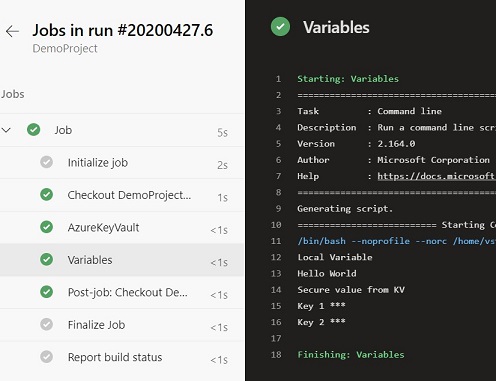496x381 pixels.
Task: Click green check icon for Checkout DemoProject
Action: point(46,195)
